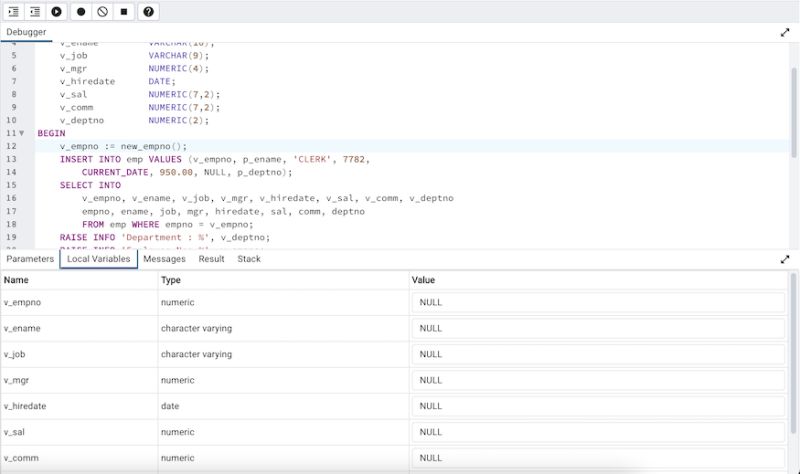800x474 pixels.
Task: Click the Step over toolbar icon
Action: [35, 11]
